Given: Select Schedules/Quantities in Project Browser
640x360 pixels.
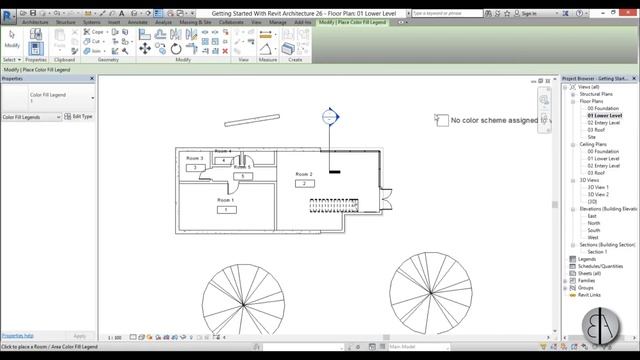Looking at the screenshot, I should (x=600, y=266).
